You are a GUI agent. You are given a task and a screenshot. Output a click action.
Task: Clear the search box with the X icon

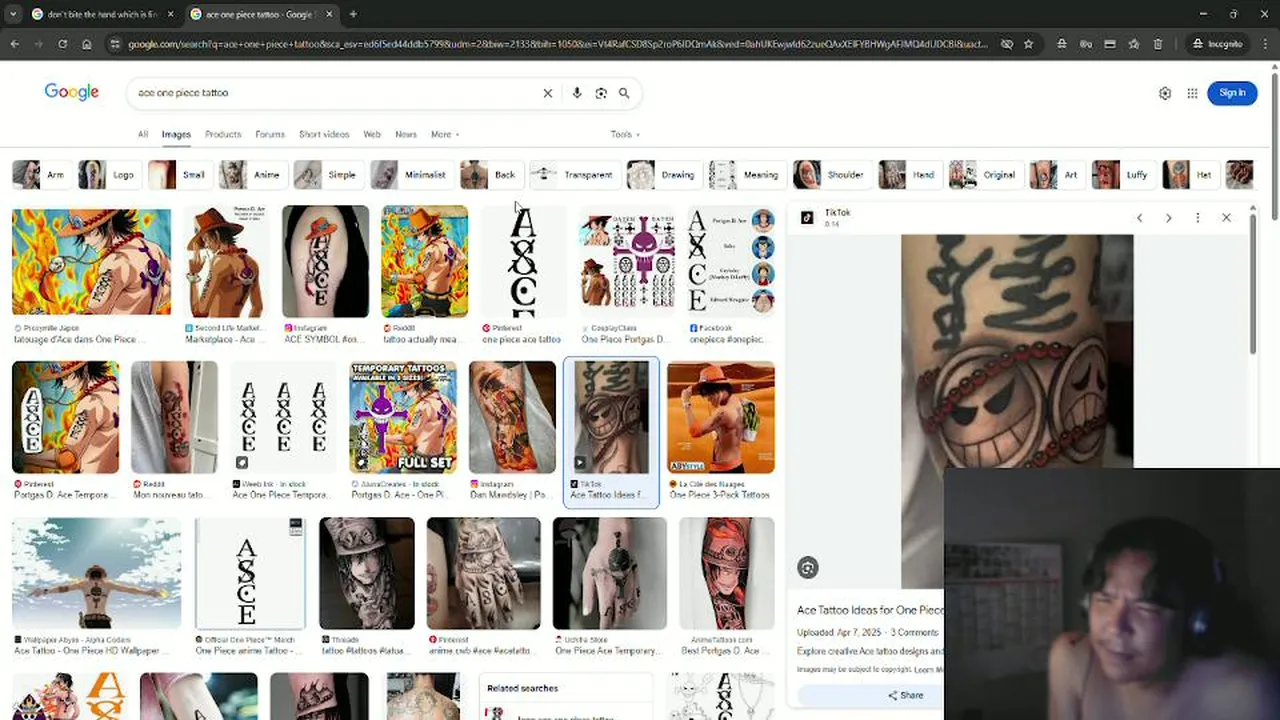(547, 93)
